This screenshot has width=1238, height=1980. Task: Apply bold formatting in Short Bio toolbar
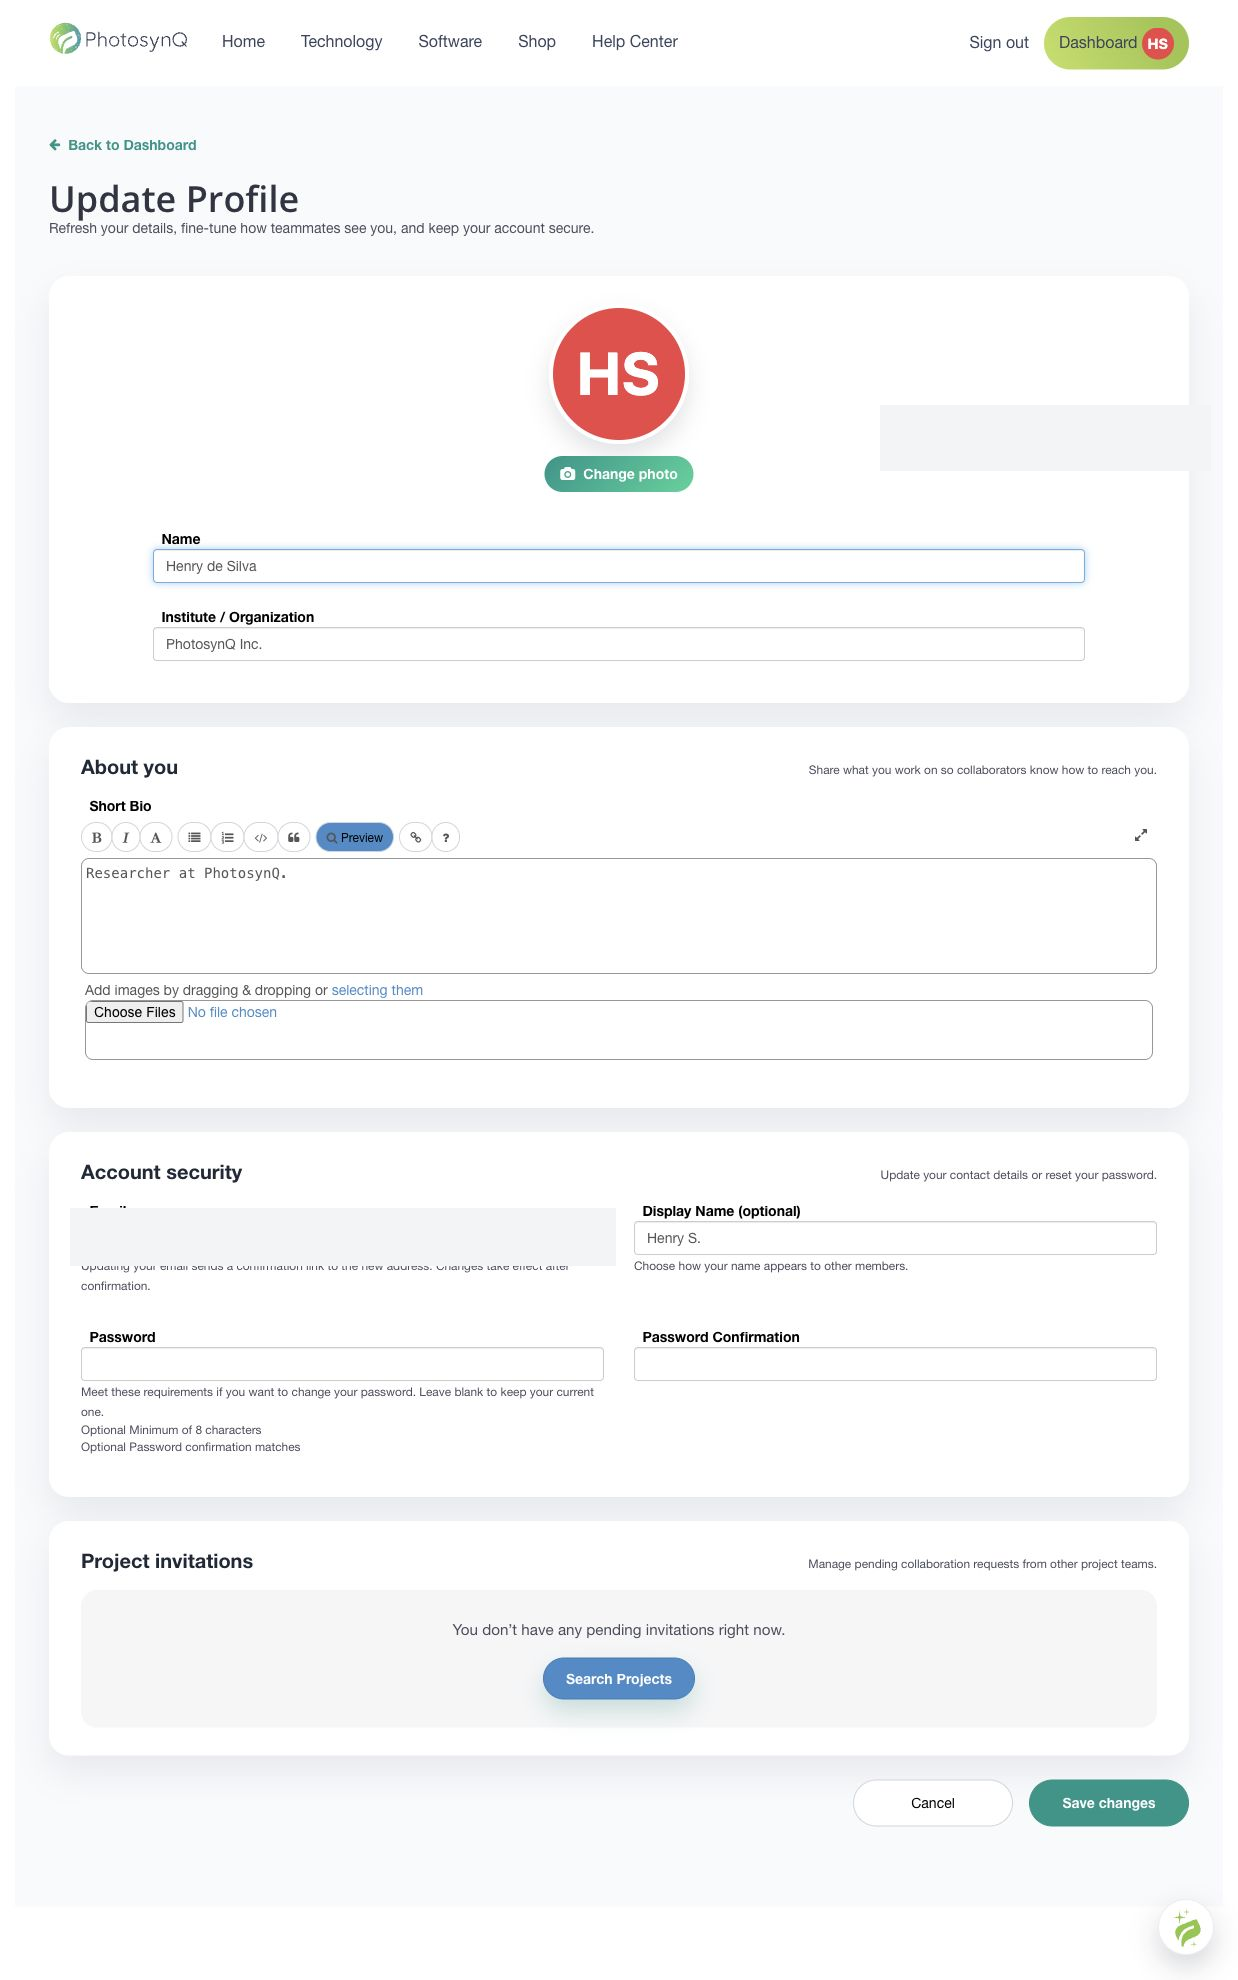coord(96,837)
